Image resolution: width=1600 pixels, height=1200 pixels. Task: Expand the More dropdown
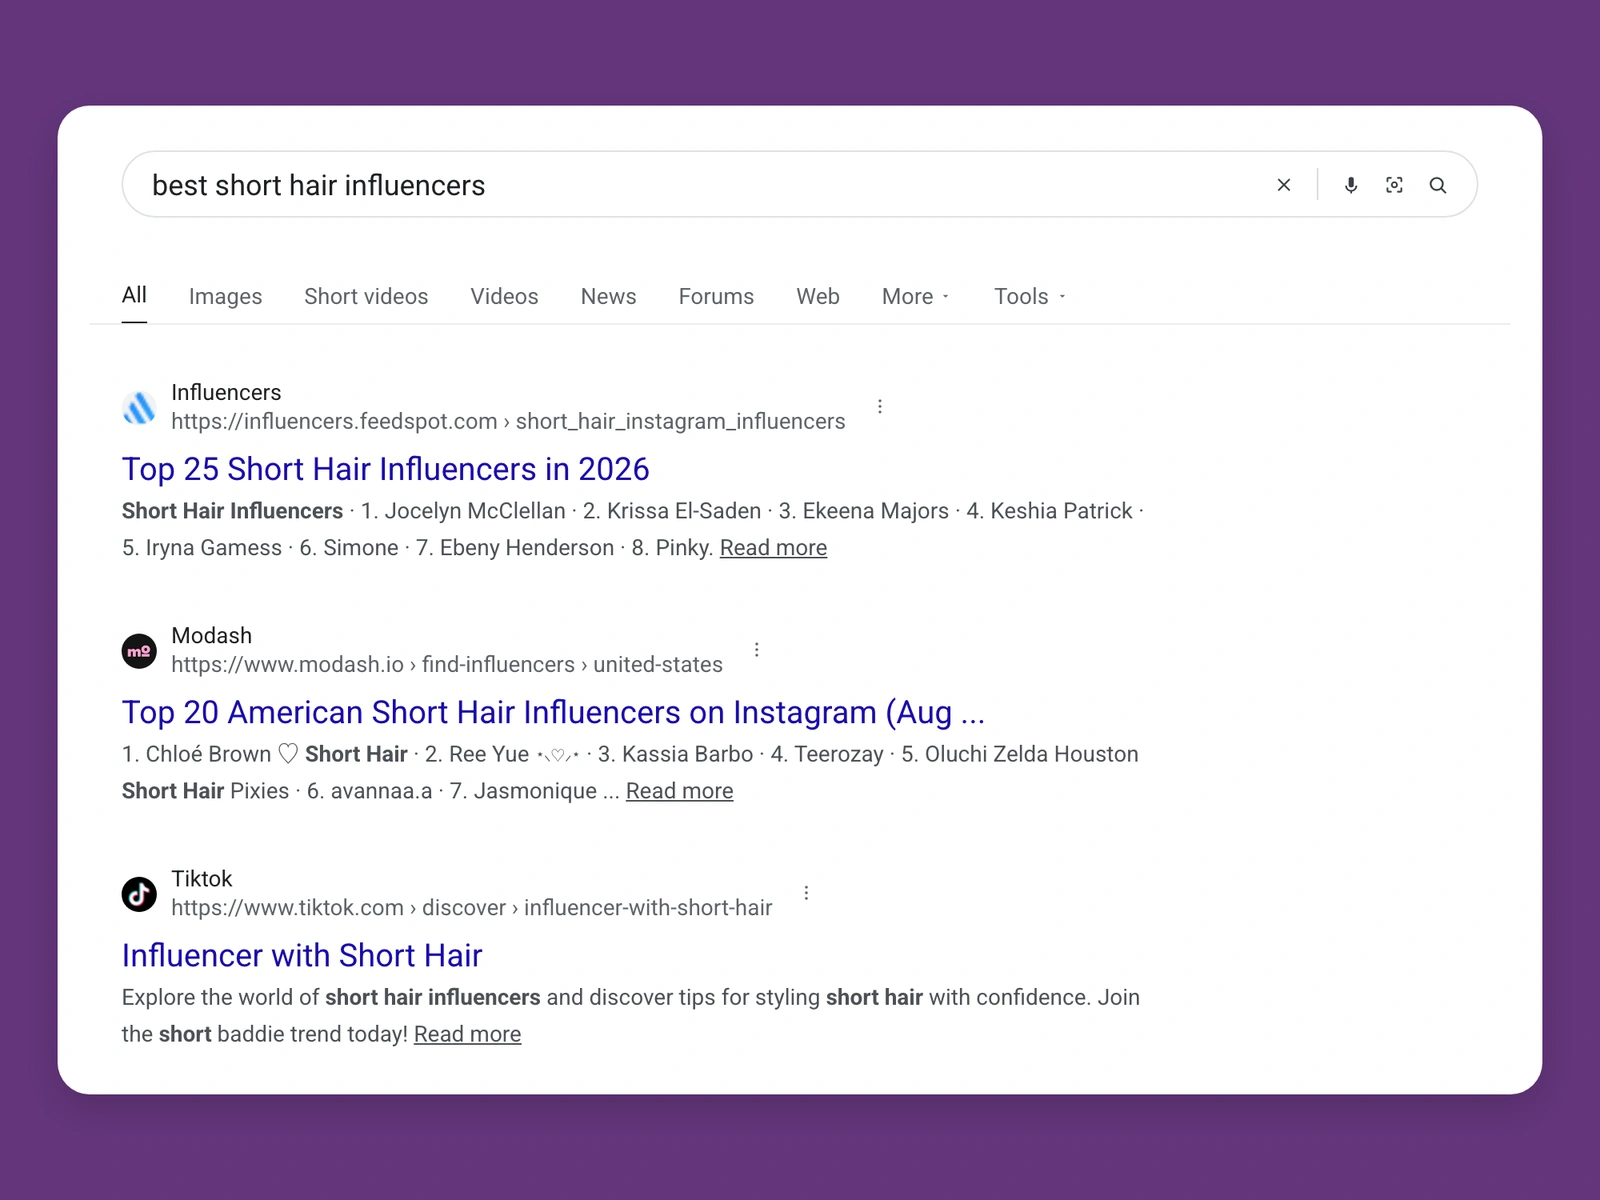click(x=915, y=296)
